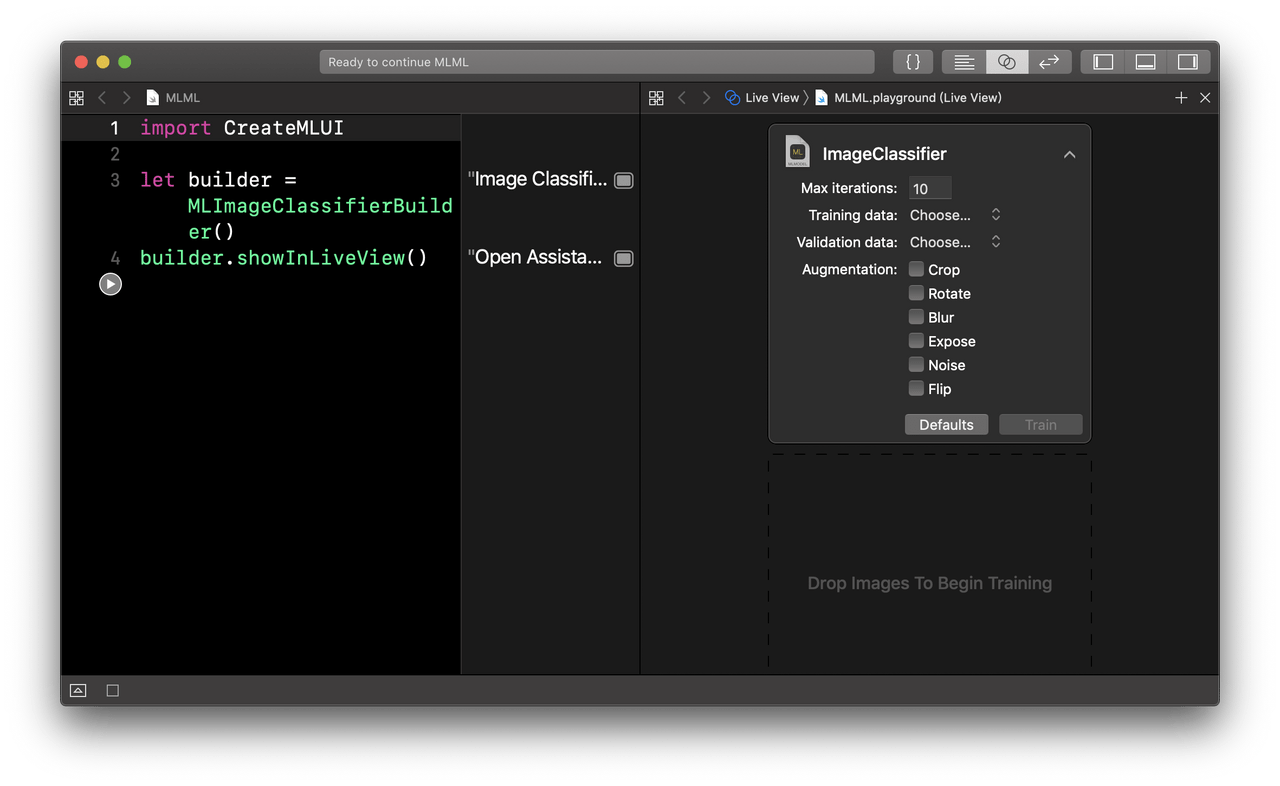
Task: Show quick look result for Image Classifier line
Action: click(623, 180)
